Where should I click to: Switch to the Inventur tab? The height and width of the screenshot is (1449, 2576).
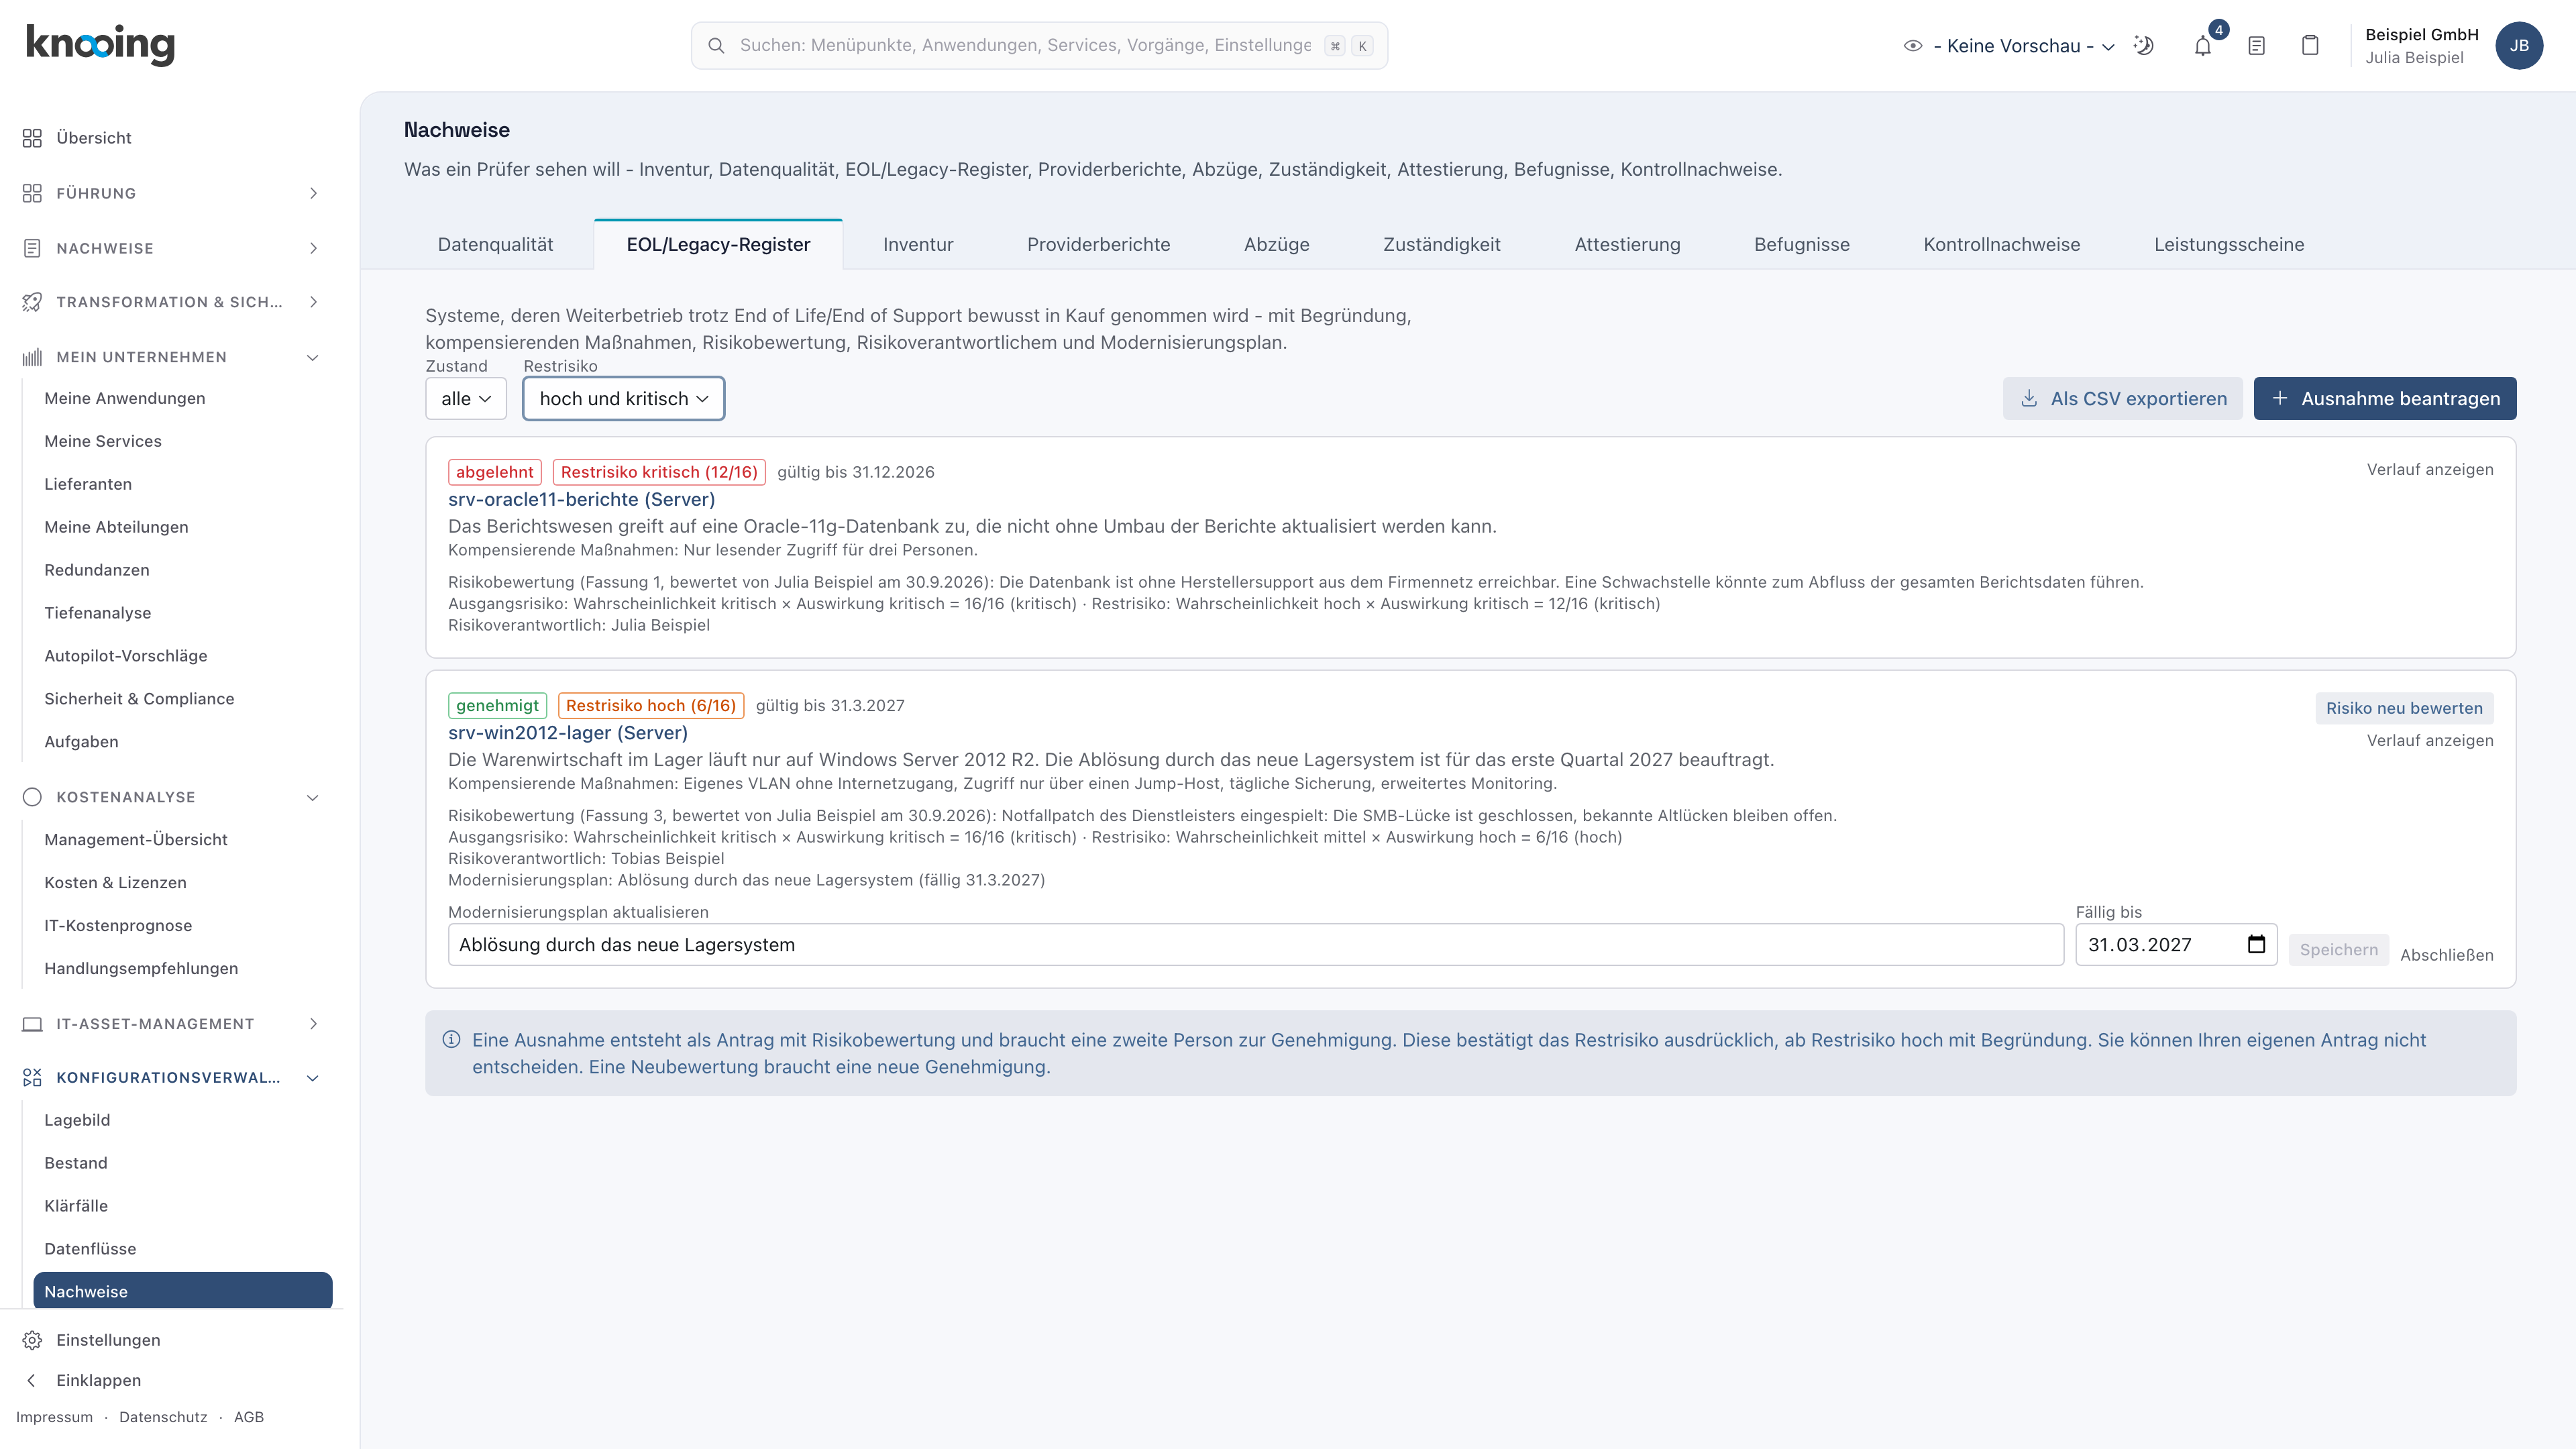918,245
